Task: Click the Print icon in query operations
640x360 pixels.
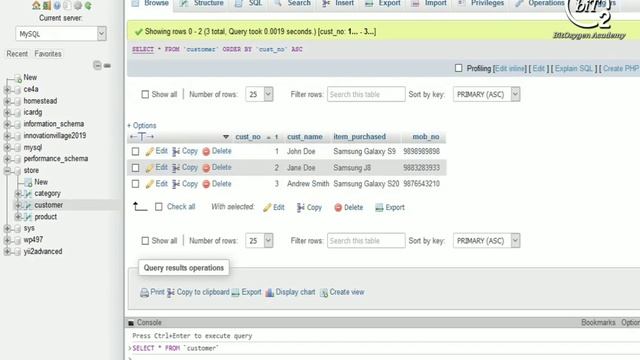Action: [144, 292]
